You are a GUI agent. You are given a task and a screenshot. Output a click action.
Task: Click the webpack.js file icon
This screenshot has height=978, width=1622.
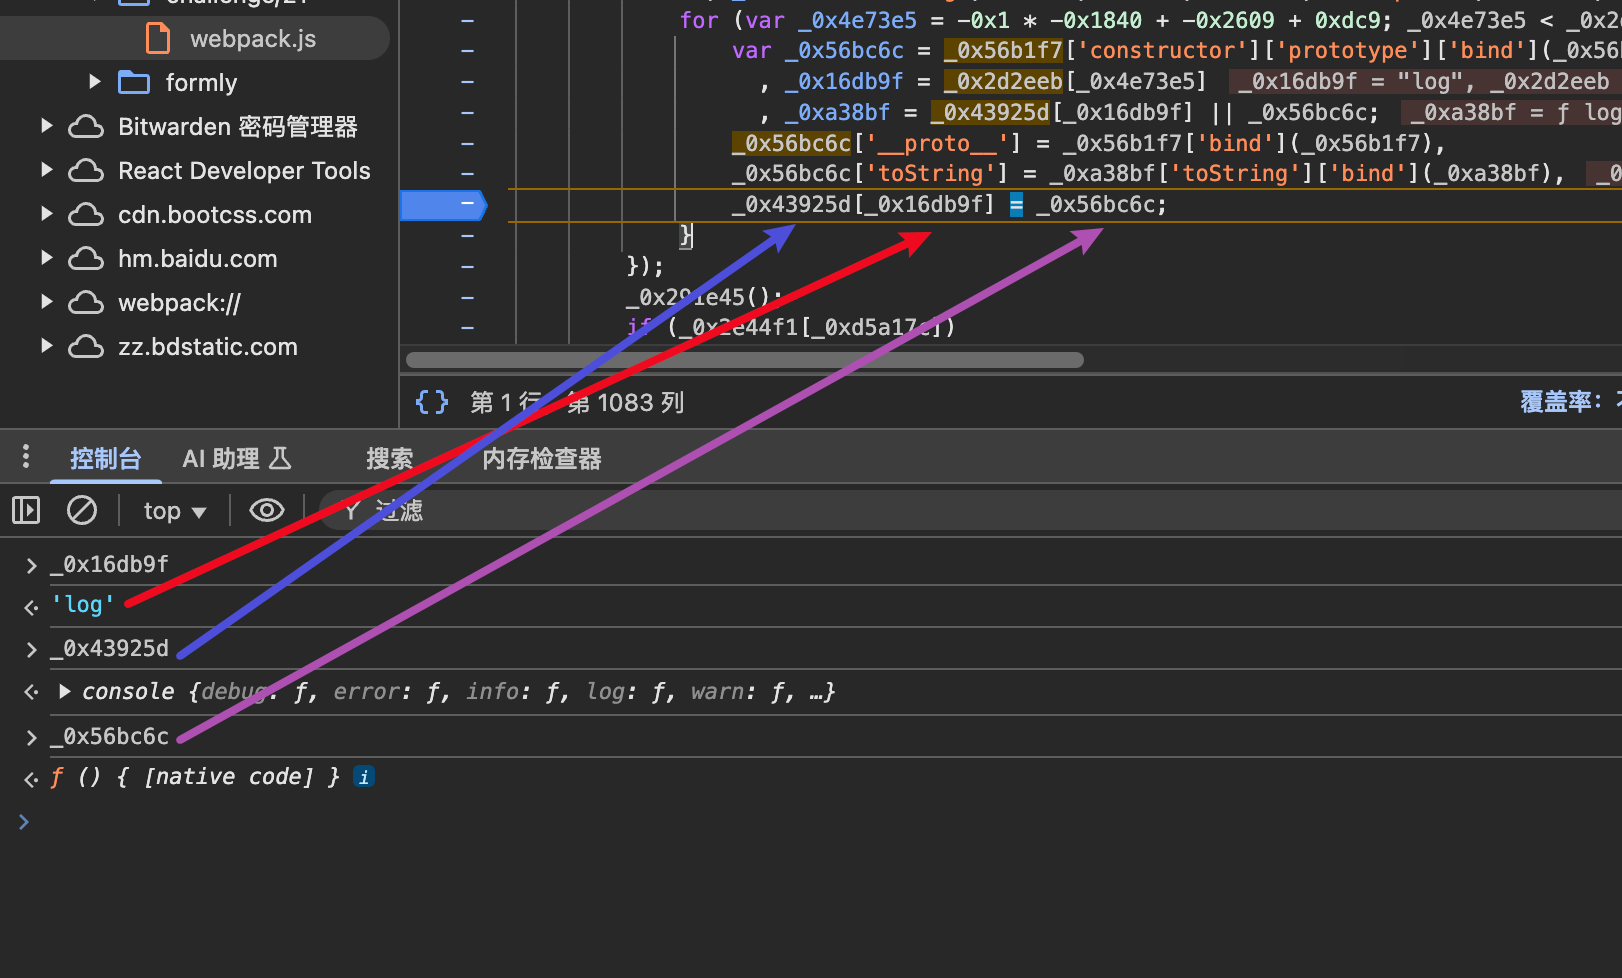tap(158, 39)
